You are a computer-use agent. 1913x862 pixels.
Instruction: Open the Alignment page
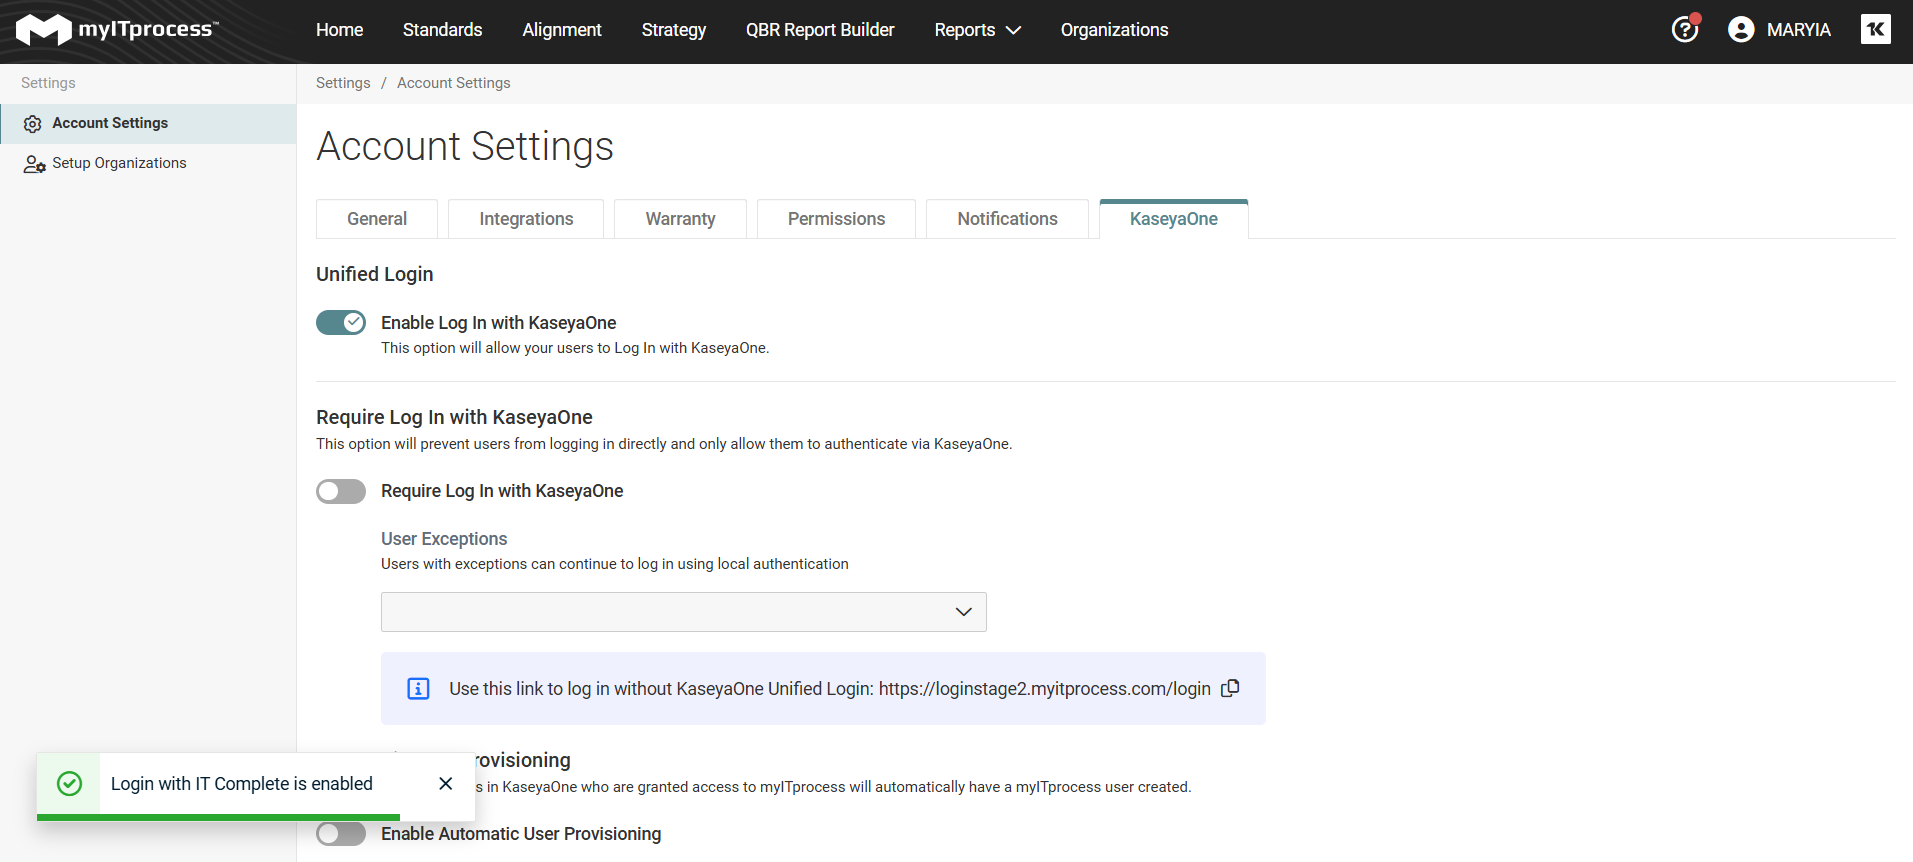point(562,30)
